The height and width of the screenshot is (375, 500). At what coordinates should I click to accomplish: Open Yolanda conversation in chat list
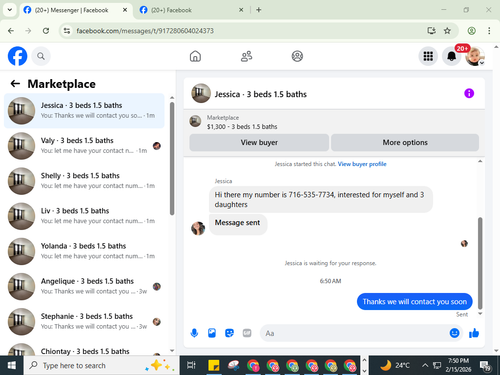pyautogui.click(x=84, y=251)
